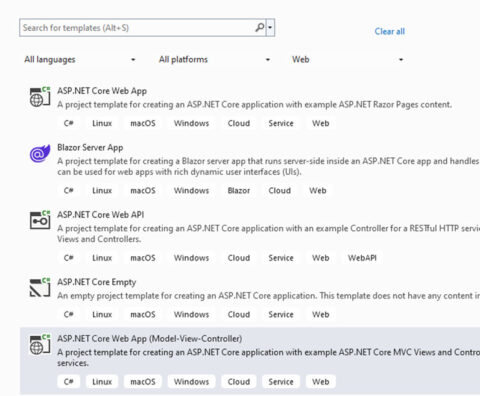Click the ASP.NET Core Empty template icon
480x396 pixels.
pos(40,287)
